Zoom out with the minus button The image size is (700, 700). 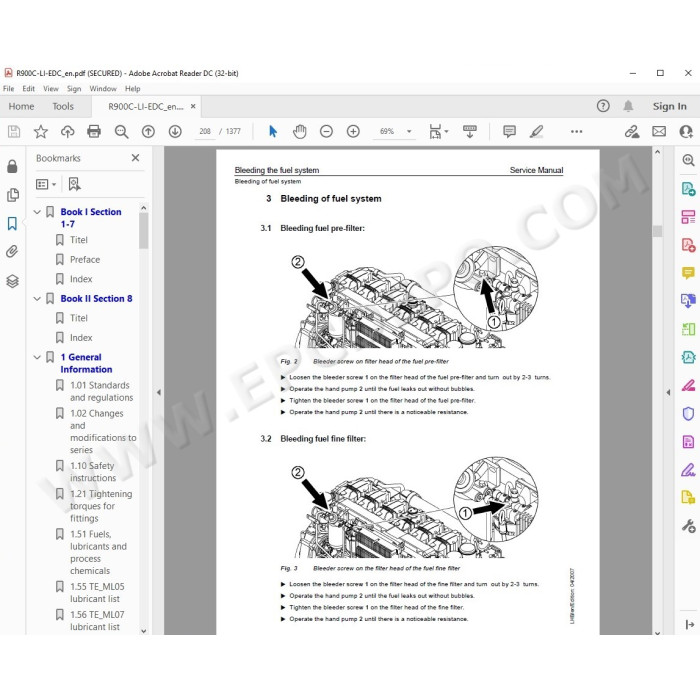tap(326, 131)
